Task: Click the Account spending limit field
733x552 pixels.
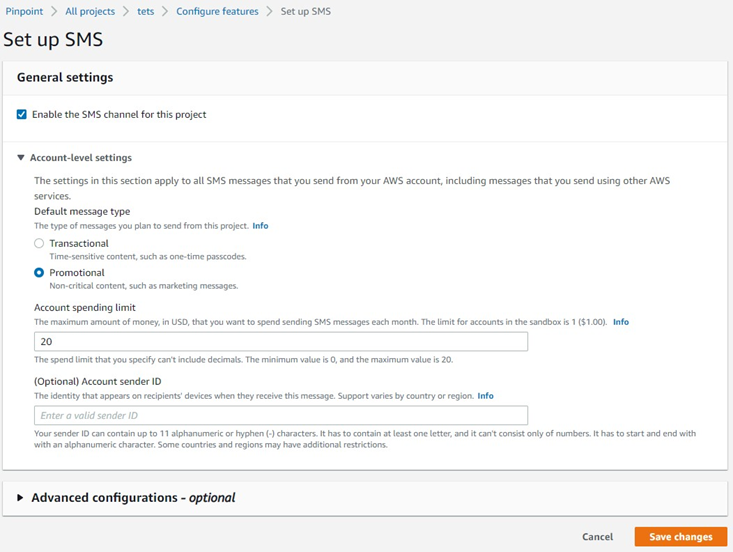Action: (281, 342)
